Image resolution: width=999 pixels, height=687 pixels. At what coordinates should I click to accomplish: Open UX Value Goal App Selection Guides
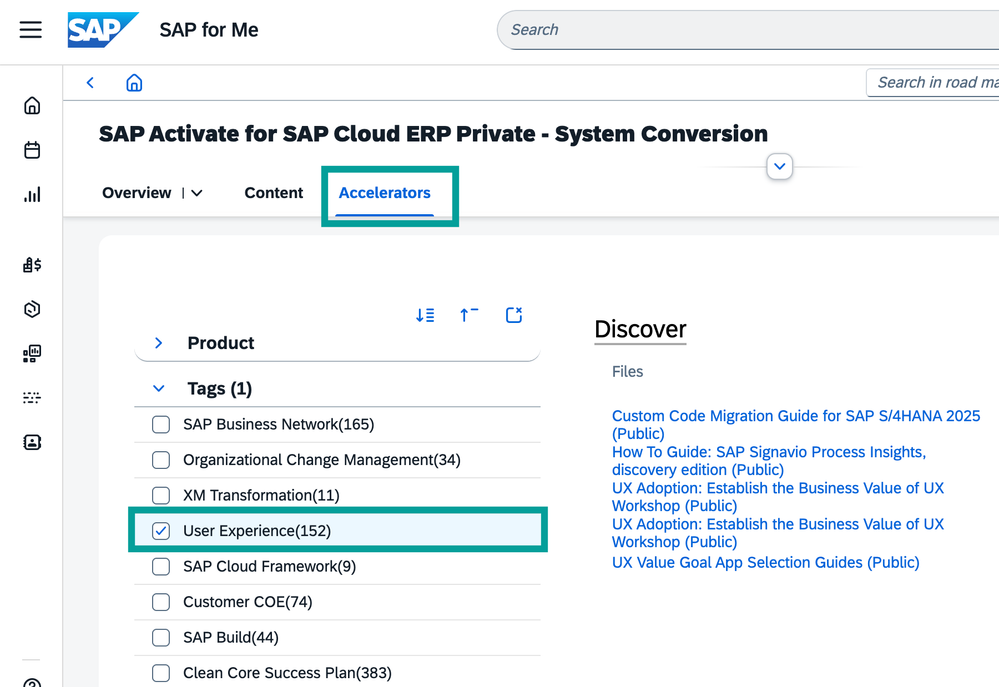click(x=766, y=563)
